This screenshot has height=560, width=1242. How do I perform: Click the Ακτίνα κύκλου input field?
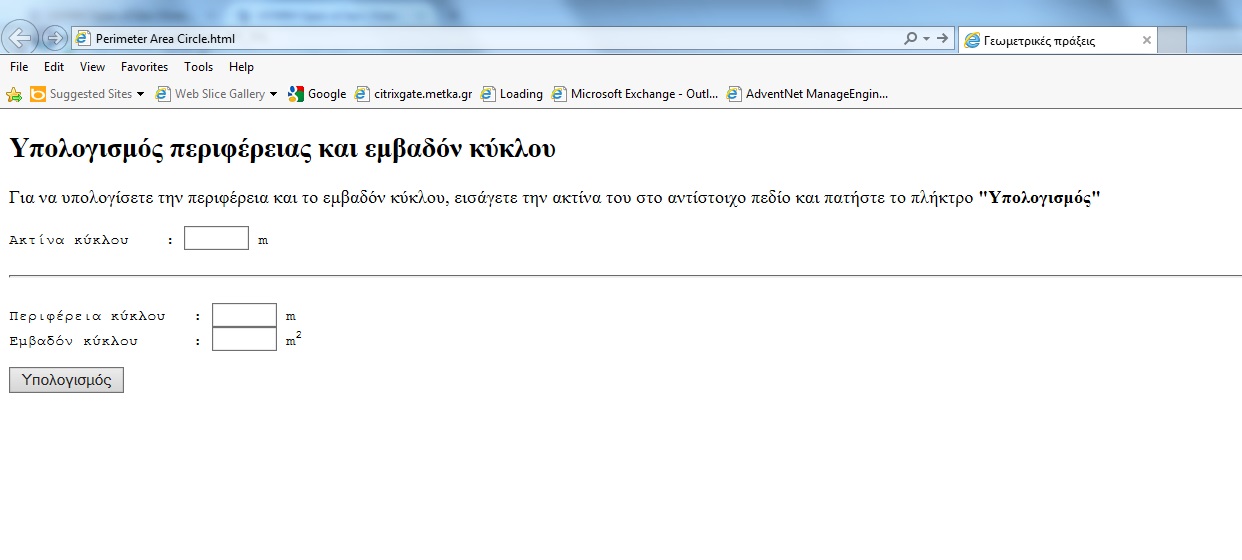click(x=216, y=238)
